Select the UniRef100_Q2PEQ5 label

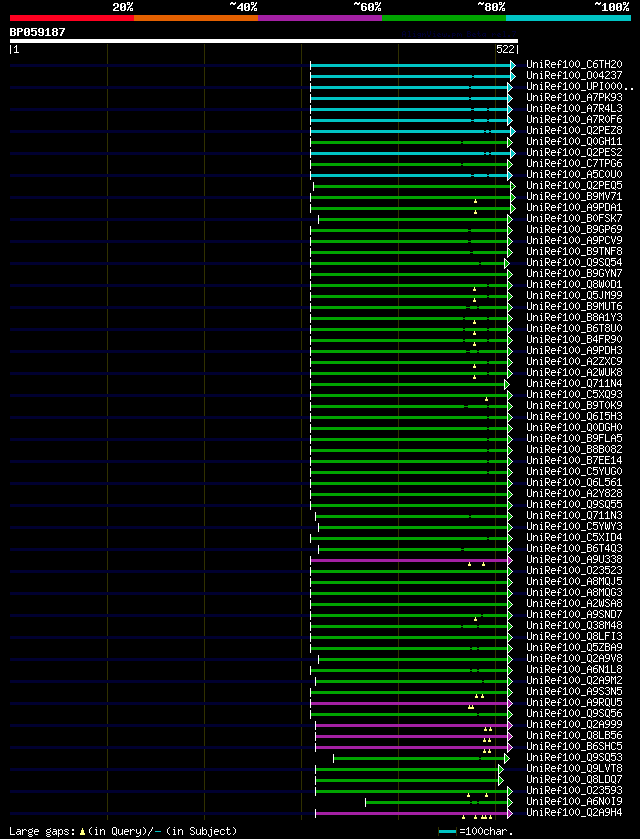[574, 186]
